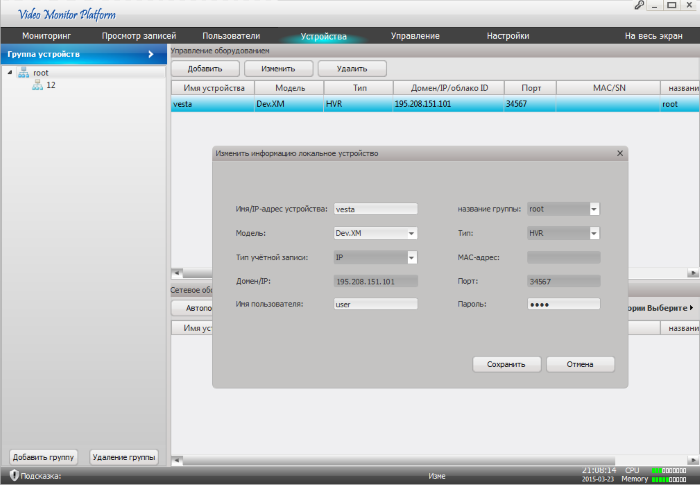Click the CPU usage meter
Image resolution: width=700 pixels, height=485 pixels.
(669, 470)
